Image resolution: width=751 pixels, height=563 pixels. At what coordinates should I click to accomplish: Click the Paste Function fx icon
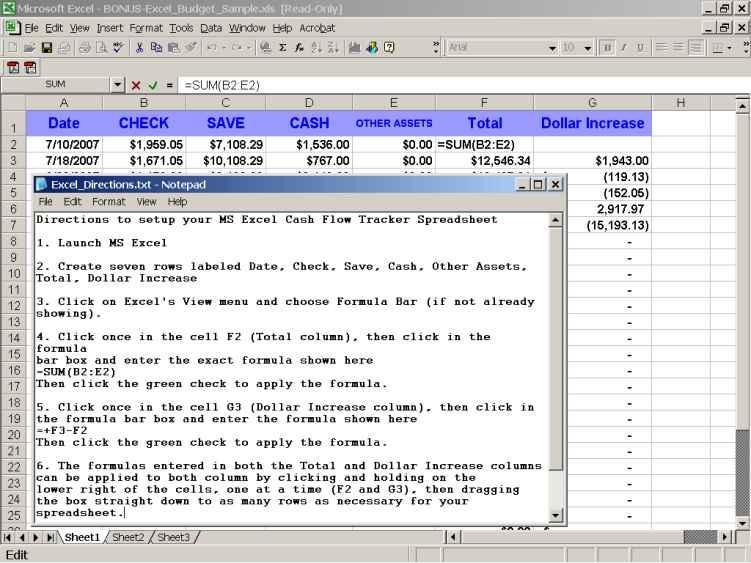pyautogui.click(x=299, y=47)
